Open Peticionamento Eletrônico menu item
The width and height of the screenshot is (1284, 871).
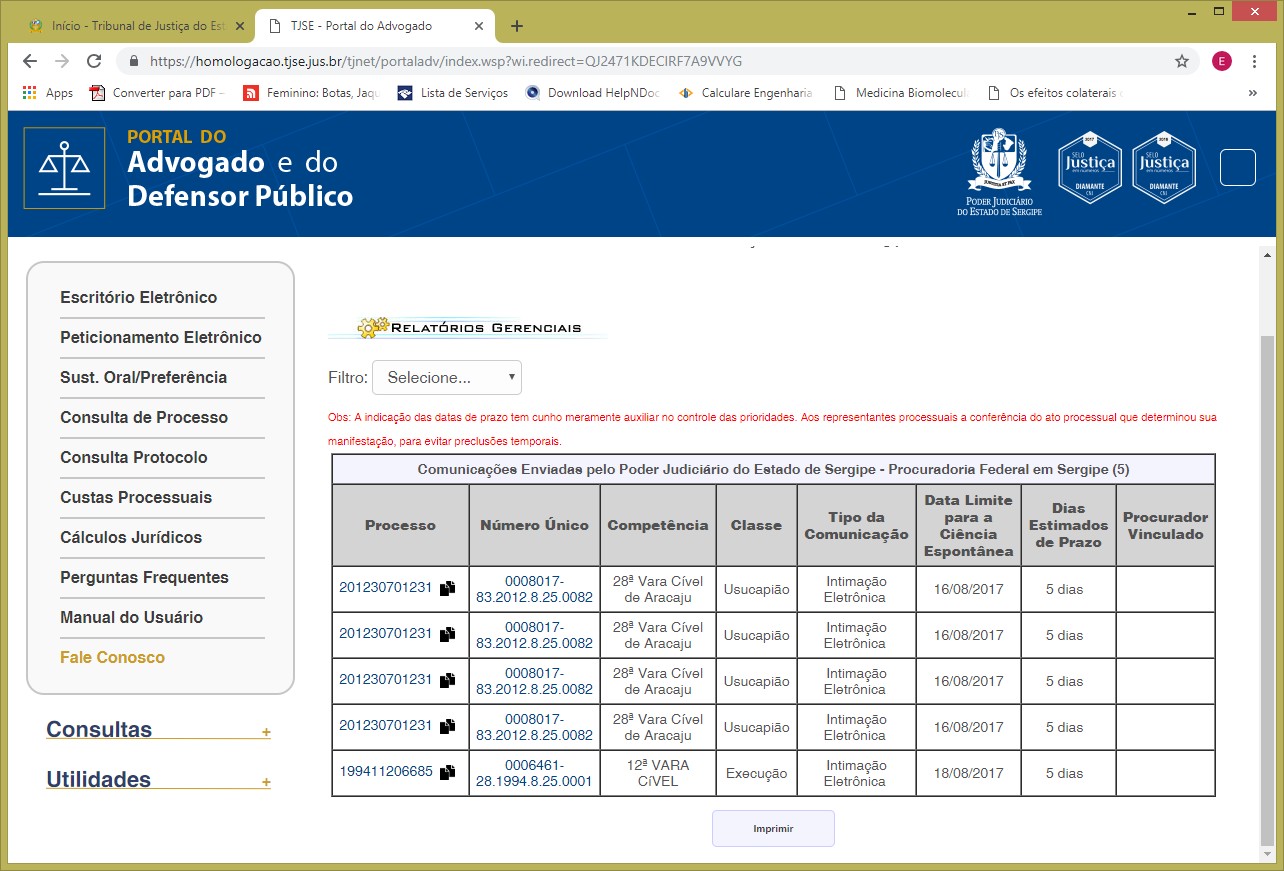coord(161,338)
